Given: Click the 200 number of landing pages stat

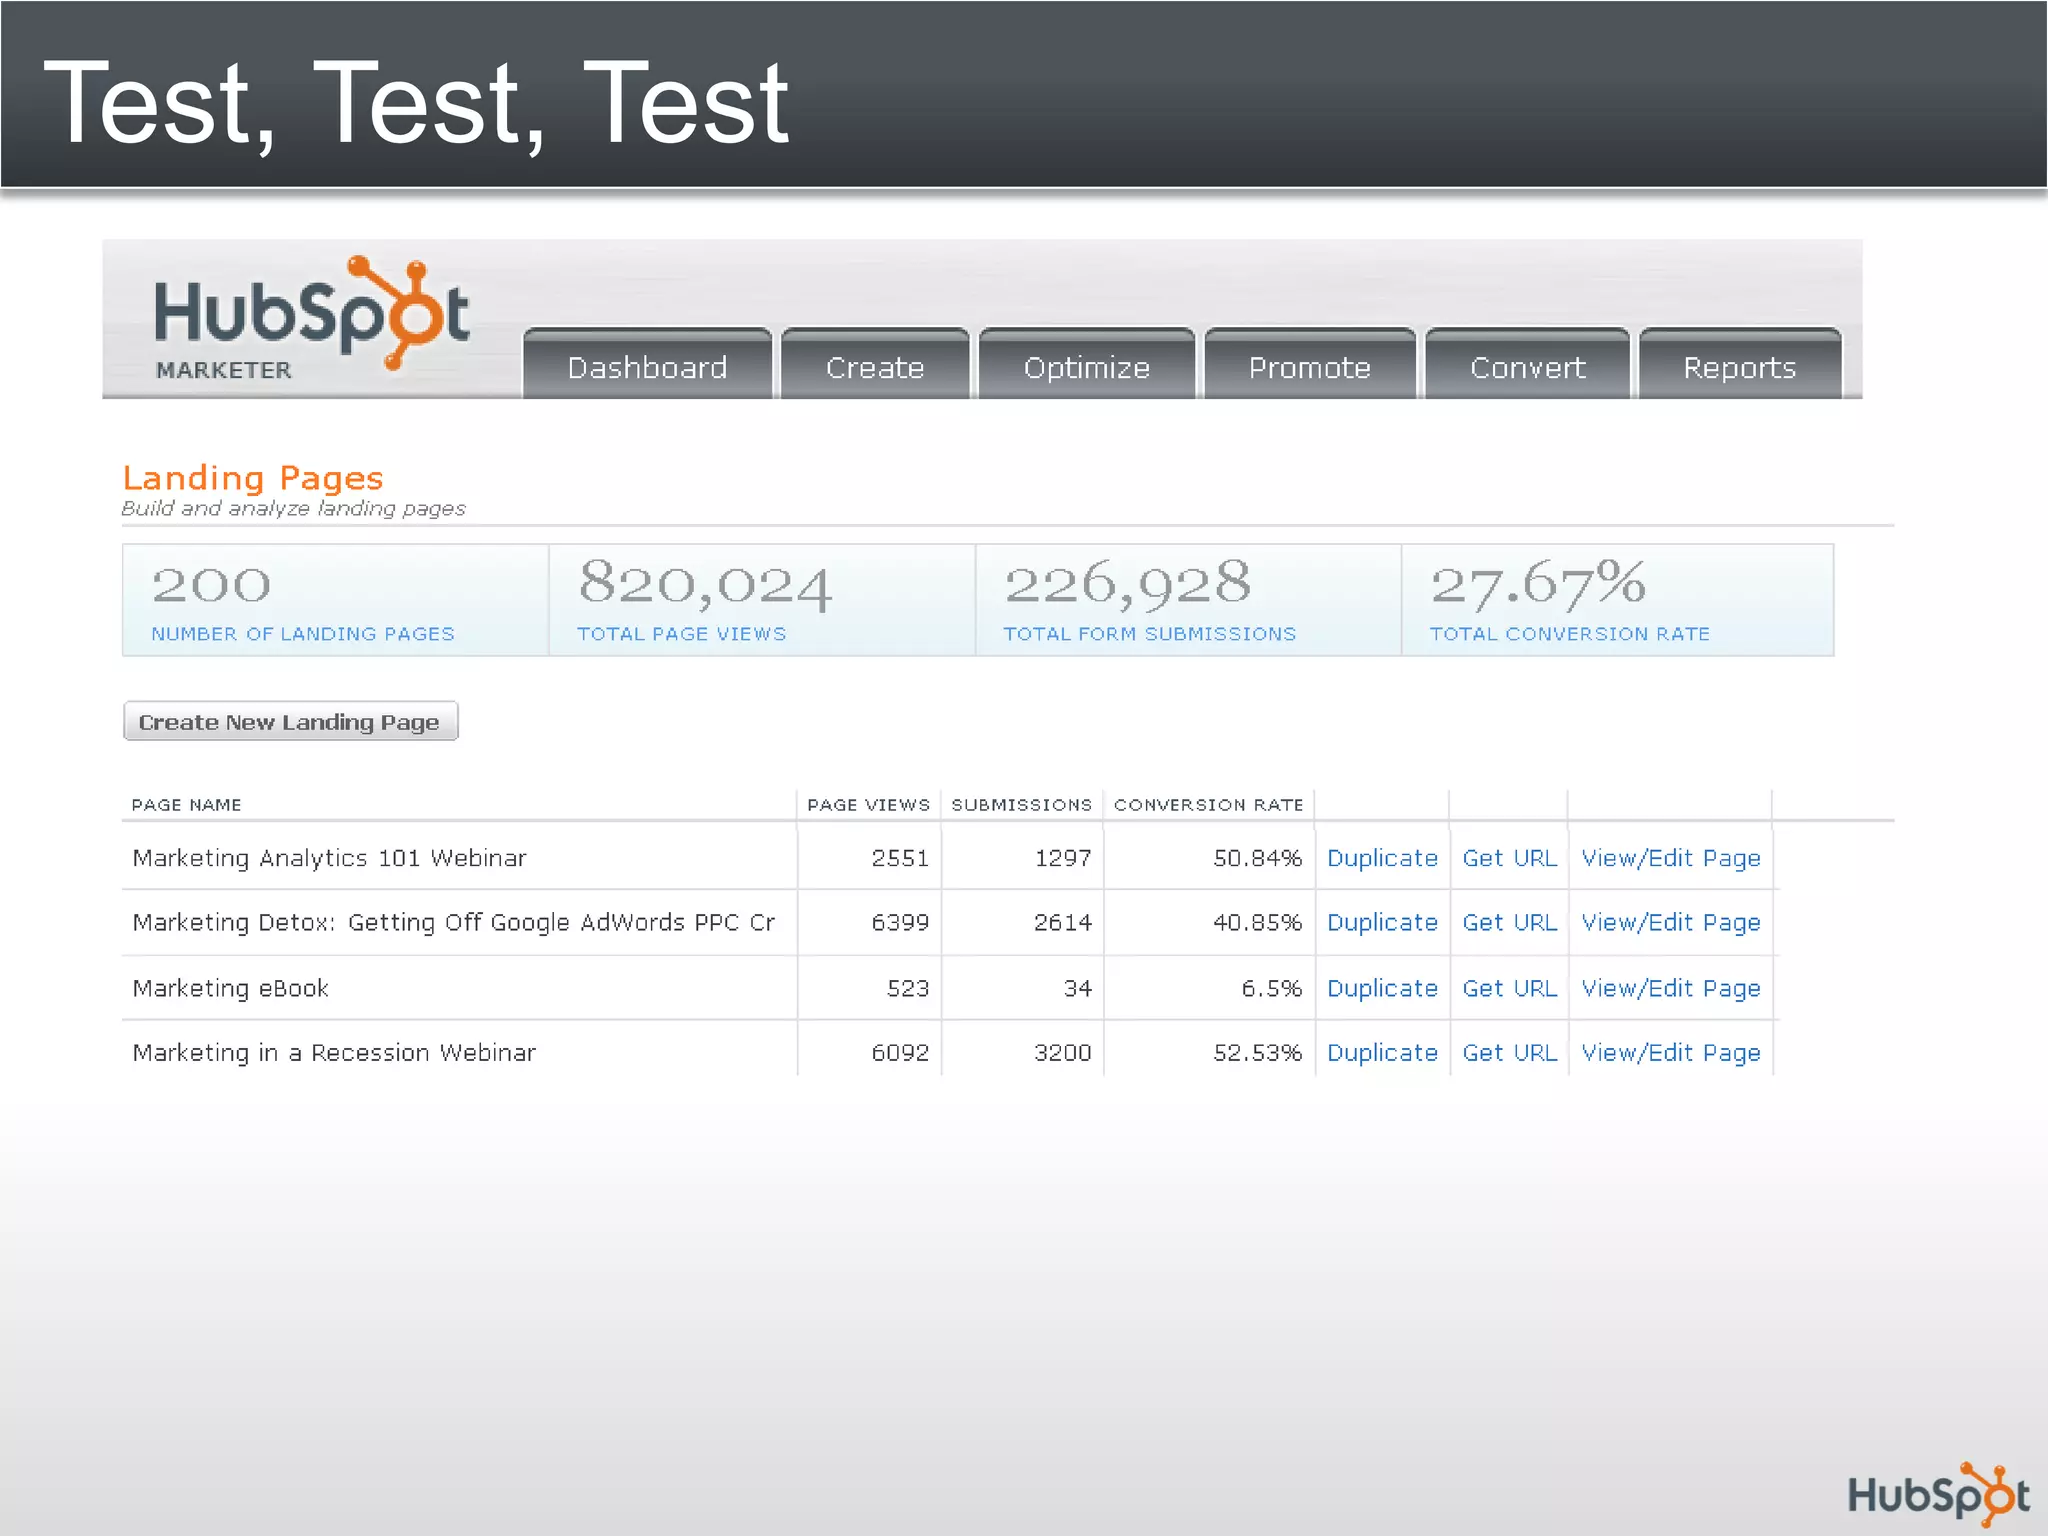Looking at the screenshot, I should [335, 600].
